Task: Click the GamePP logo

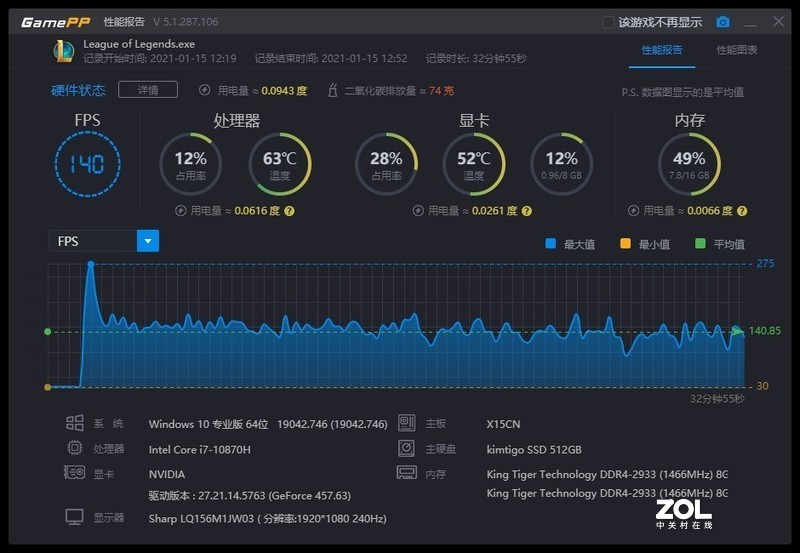Action: point(56,22)
